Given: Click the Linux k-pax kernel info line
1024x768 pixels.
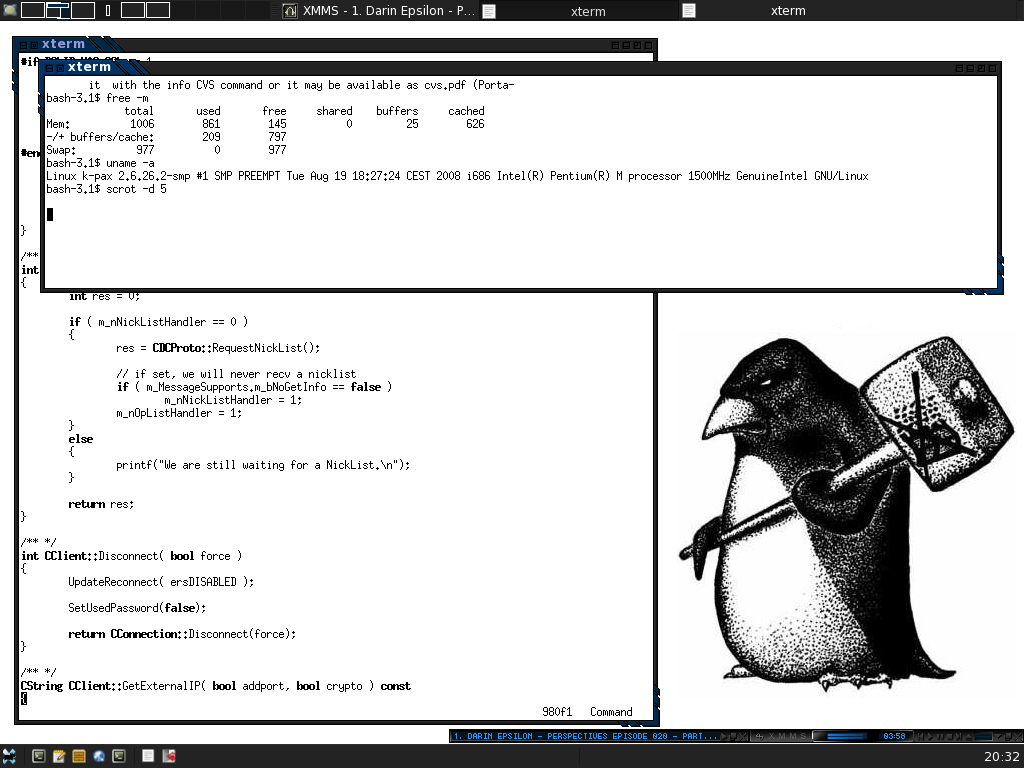Looking at the screenshot, I should pos(457,176).
